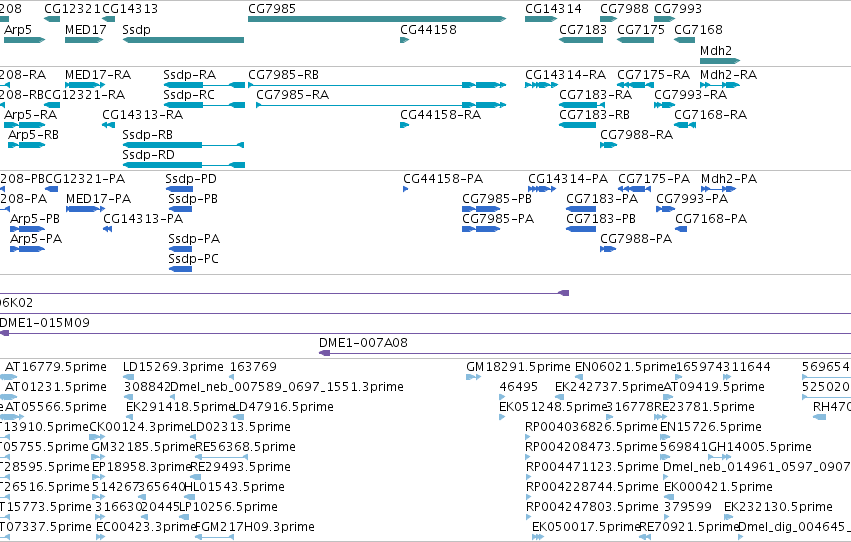Open the CG7168-PA protein label

coord(712,219)
